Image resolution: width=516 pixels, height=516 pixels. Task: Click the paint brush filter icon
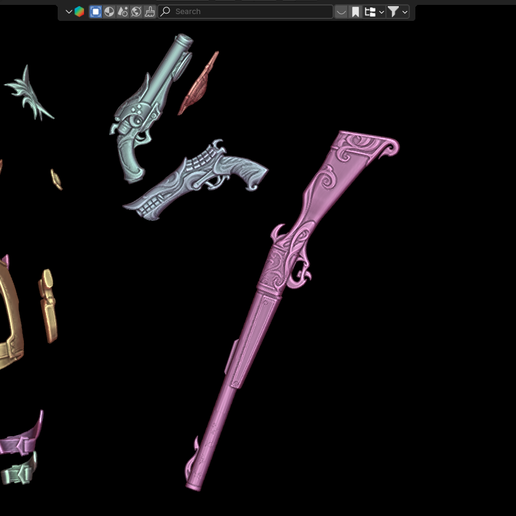tap(150, 12)
